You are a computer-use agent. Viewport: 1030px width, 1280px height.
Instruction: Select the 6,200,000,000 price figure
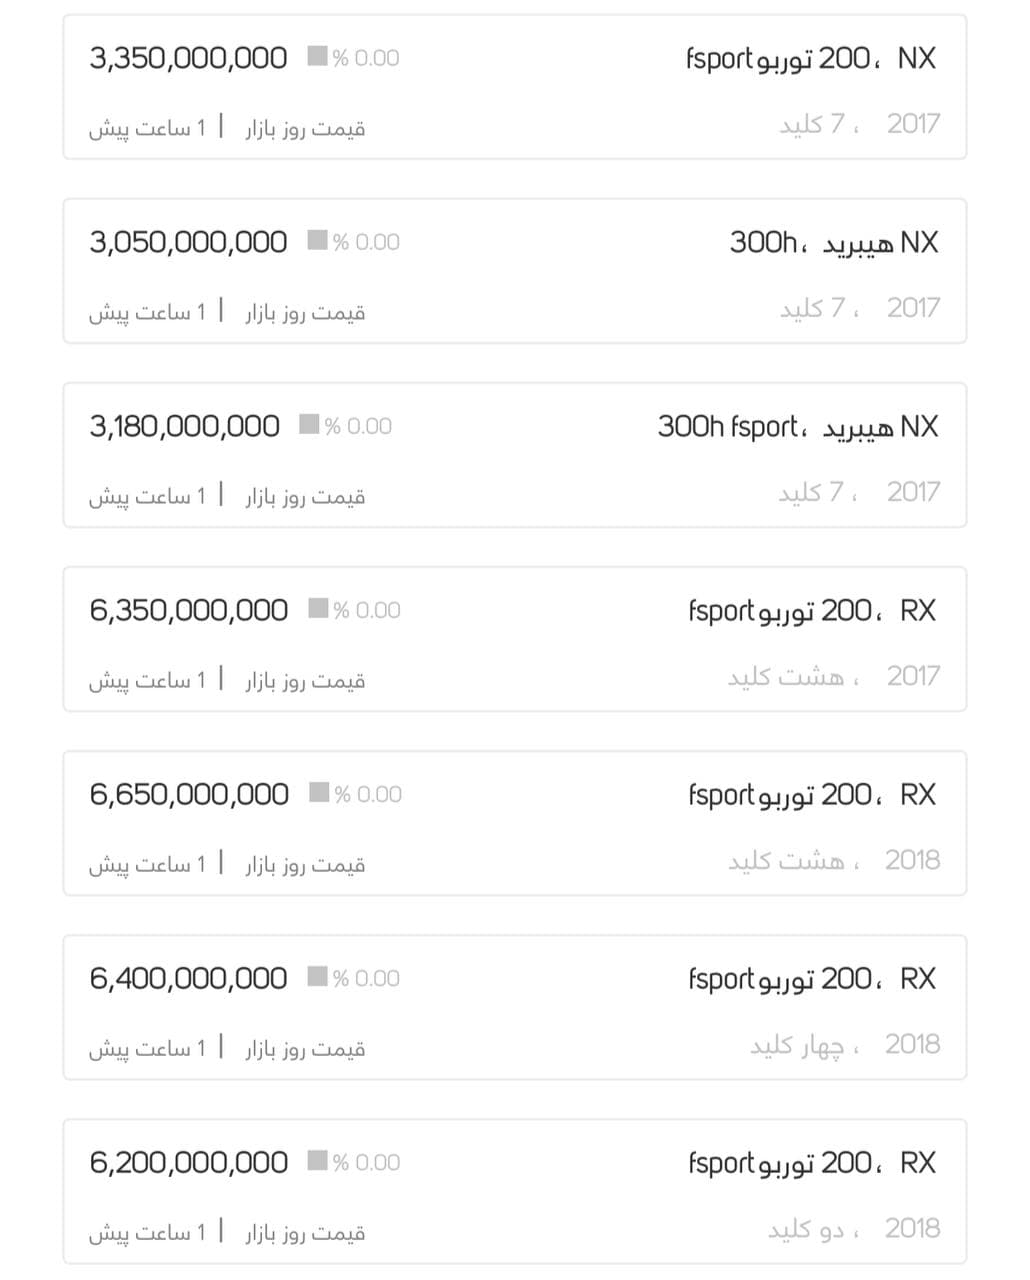(x=188, y=1162)
